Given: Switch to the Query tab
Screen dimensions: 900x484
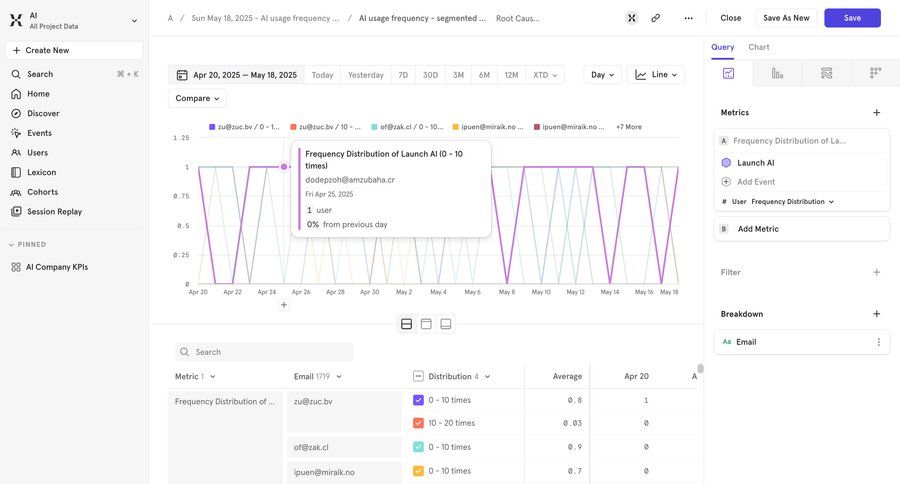Looking at the screenshot, I should point(722,47).
